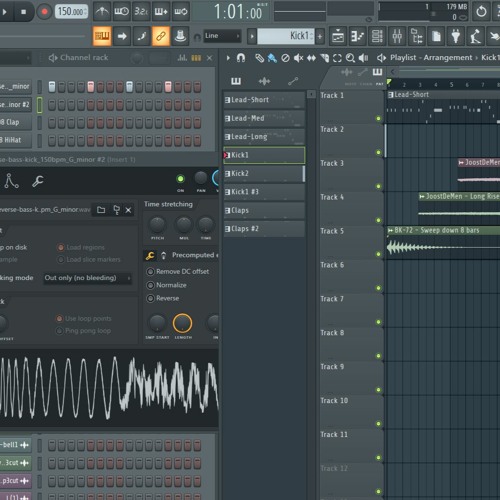Click the record button in transport
Image resolution: width=500 pixels, height=500 pixels.
click(x=44, y=12)
